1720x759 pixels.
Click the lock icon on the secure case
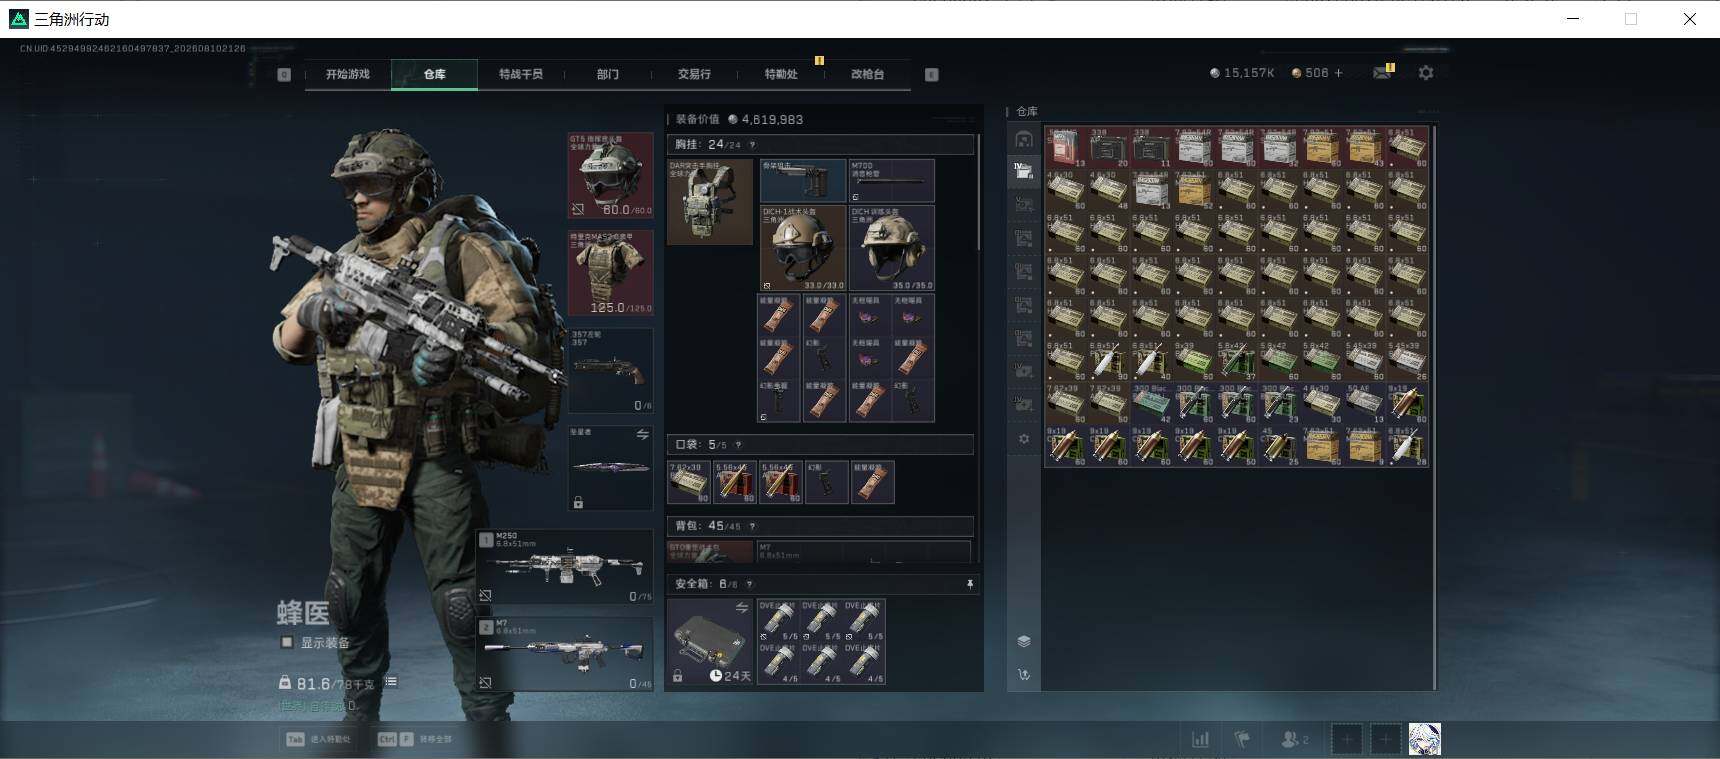point(678,676)
